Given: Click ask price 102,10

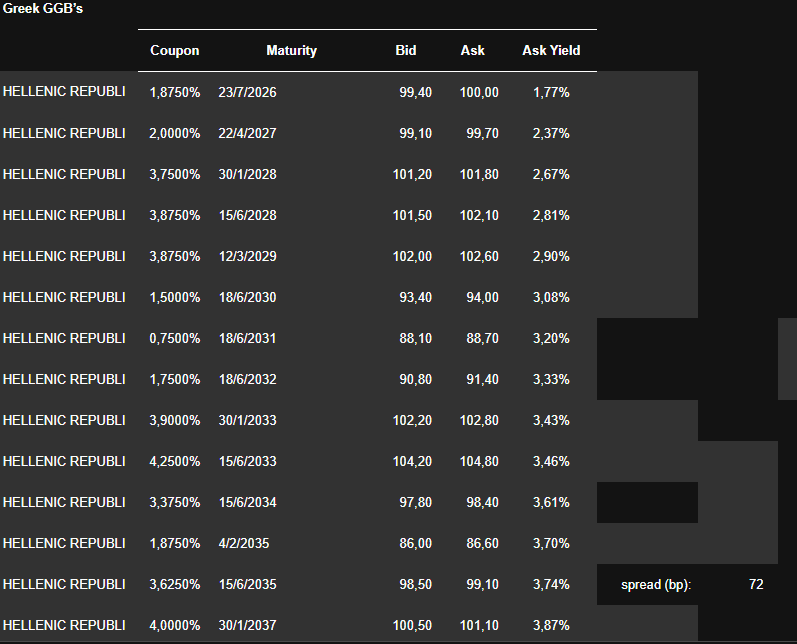Looking at the screenshot, I should click(x=479, y=215).
